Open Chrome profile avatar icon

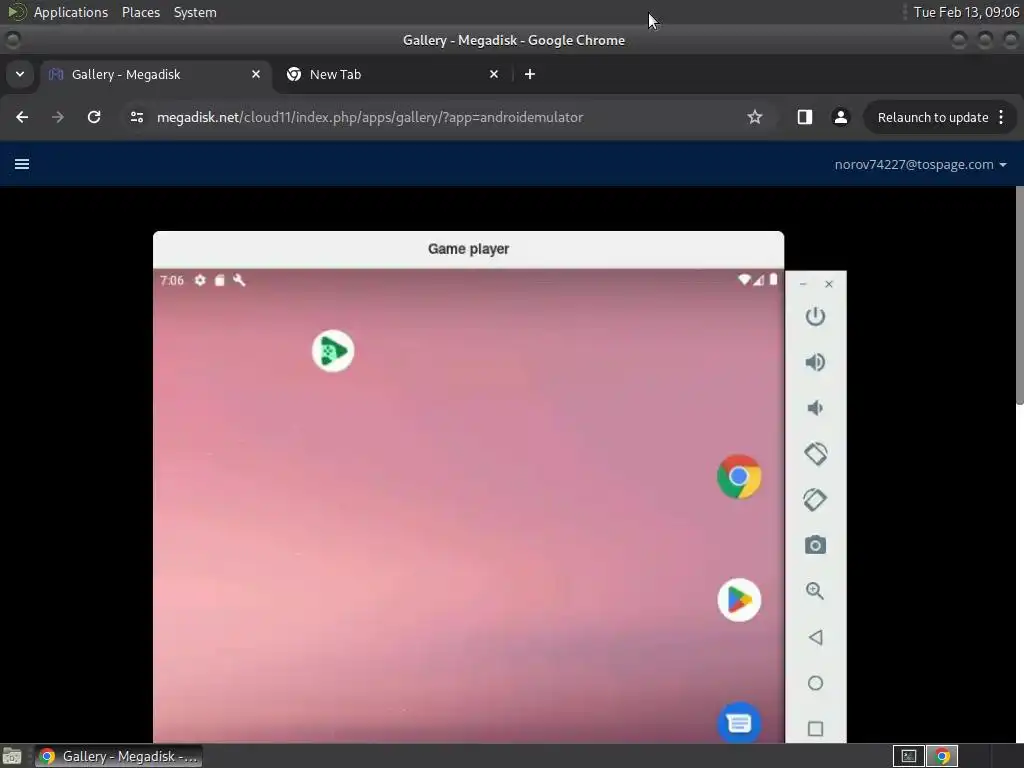(x=840, y=117)
